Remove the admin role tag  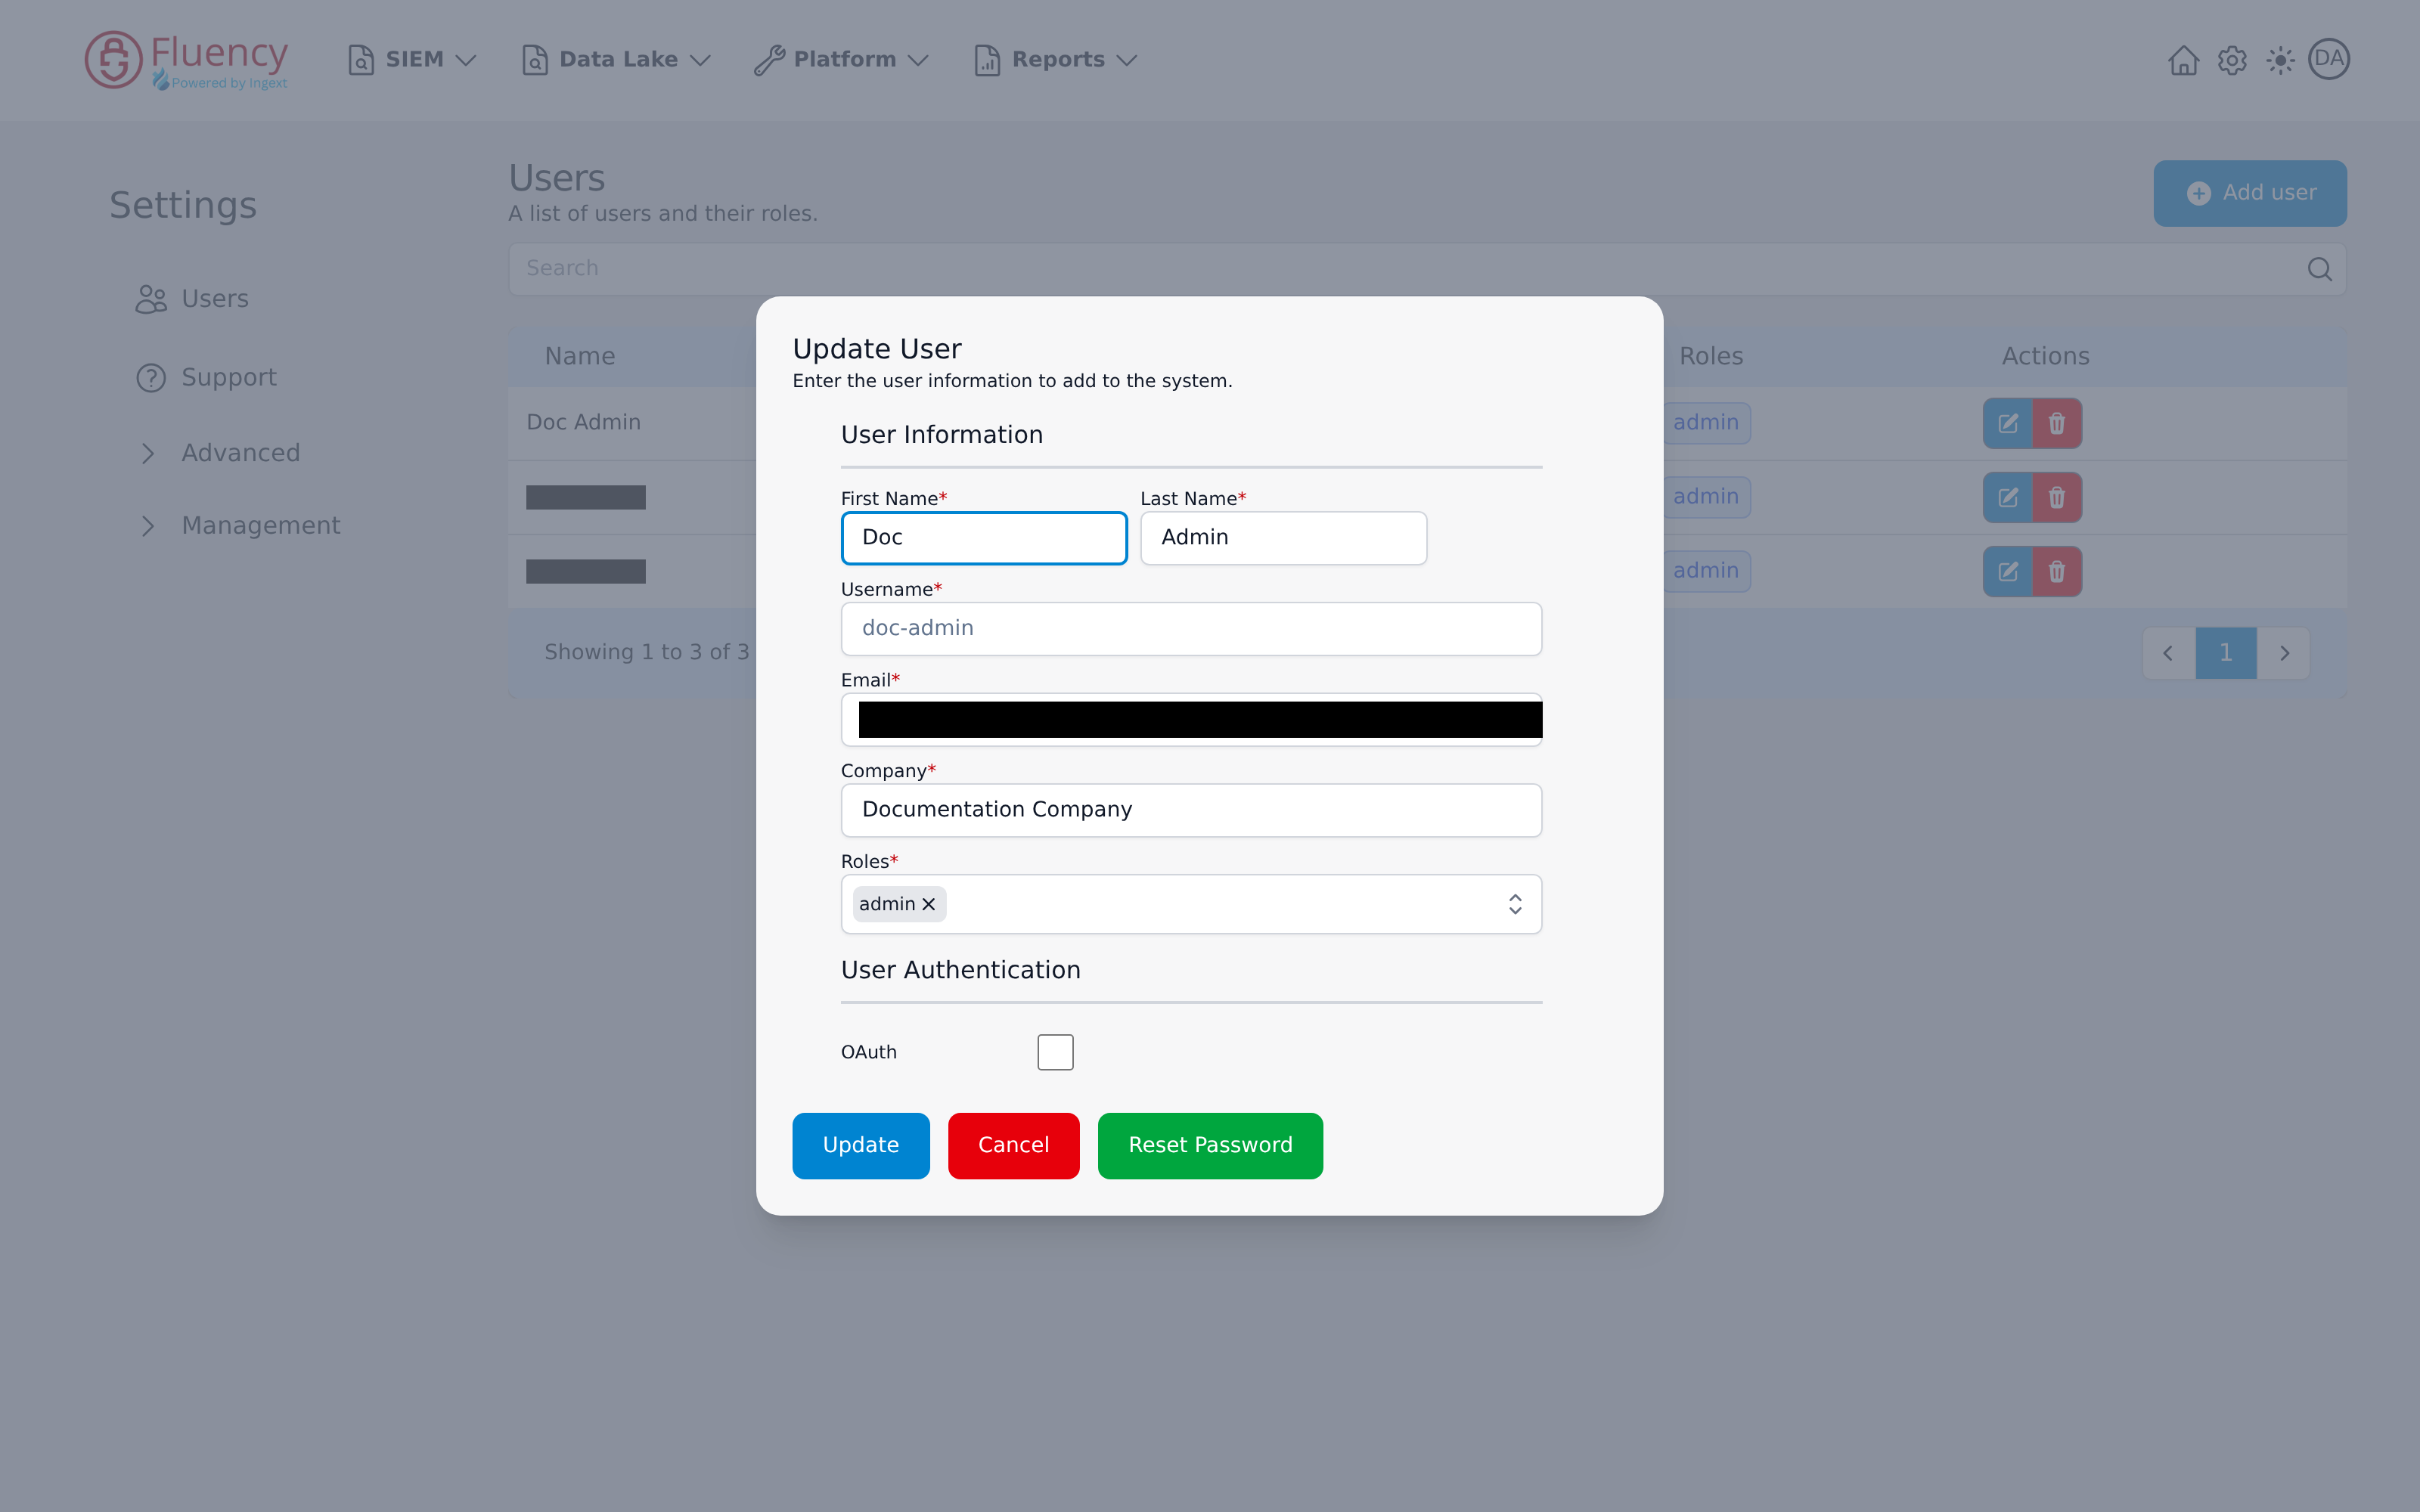pyautogui.click(x=929, y=904)
